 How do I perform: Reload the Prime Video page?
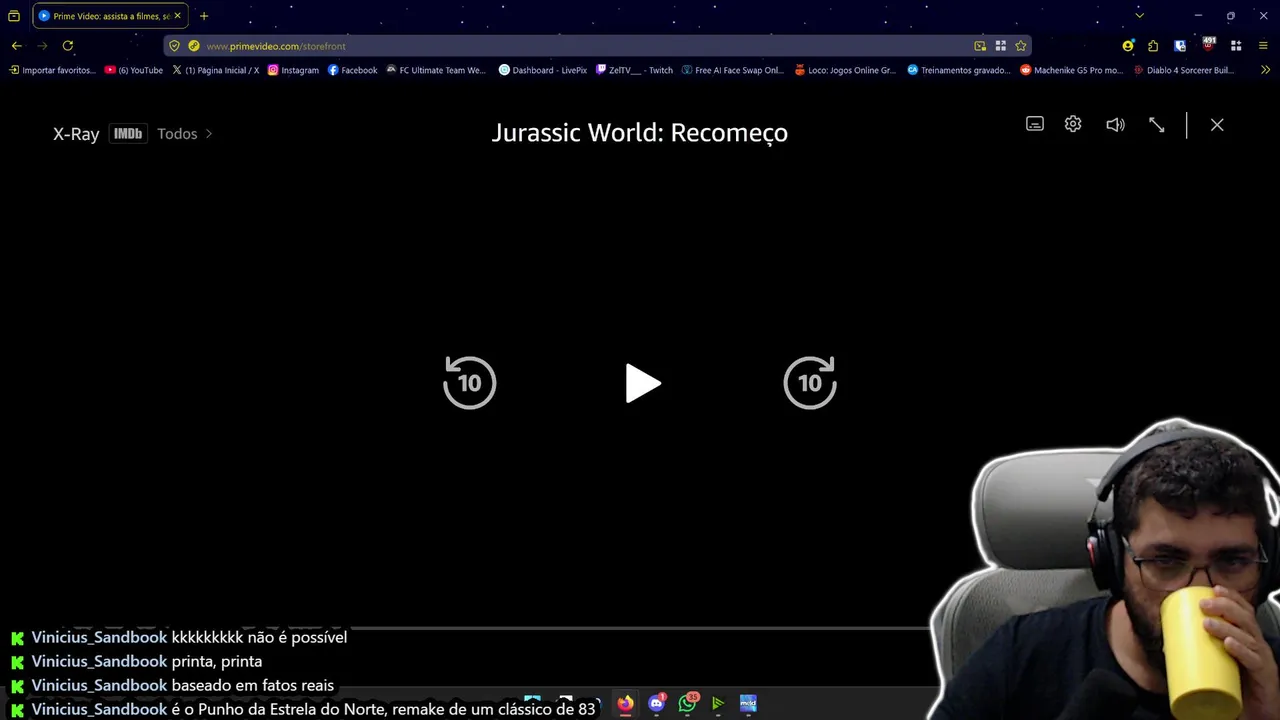pyautogui.click(x=68, y=45)
